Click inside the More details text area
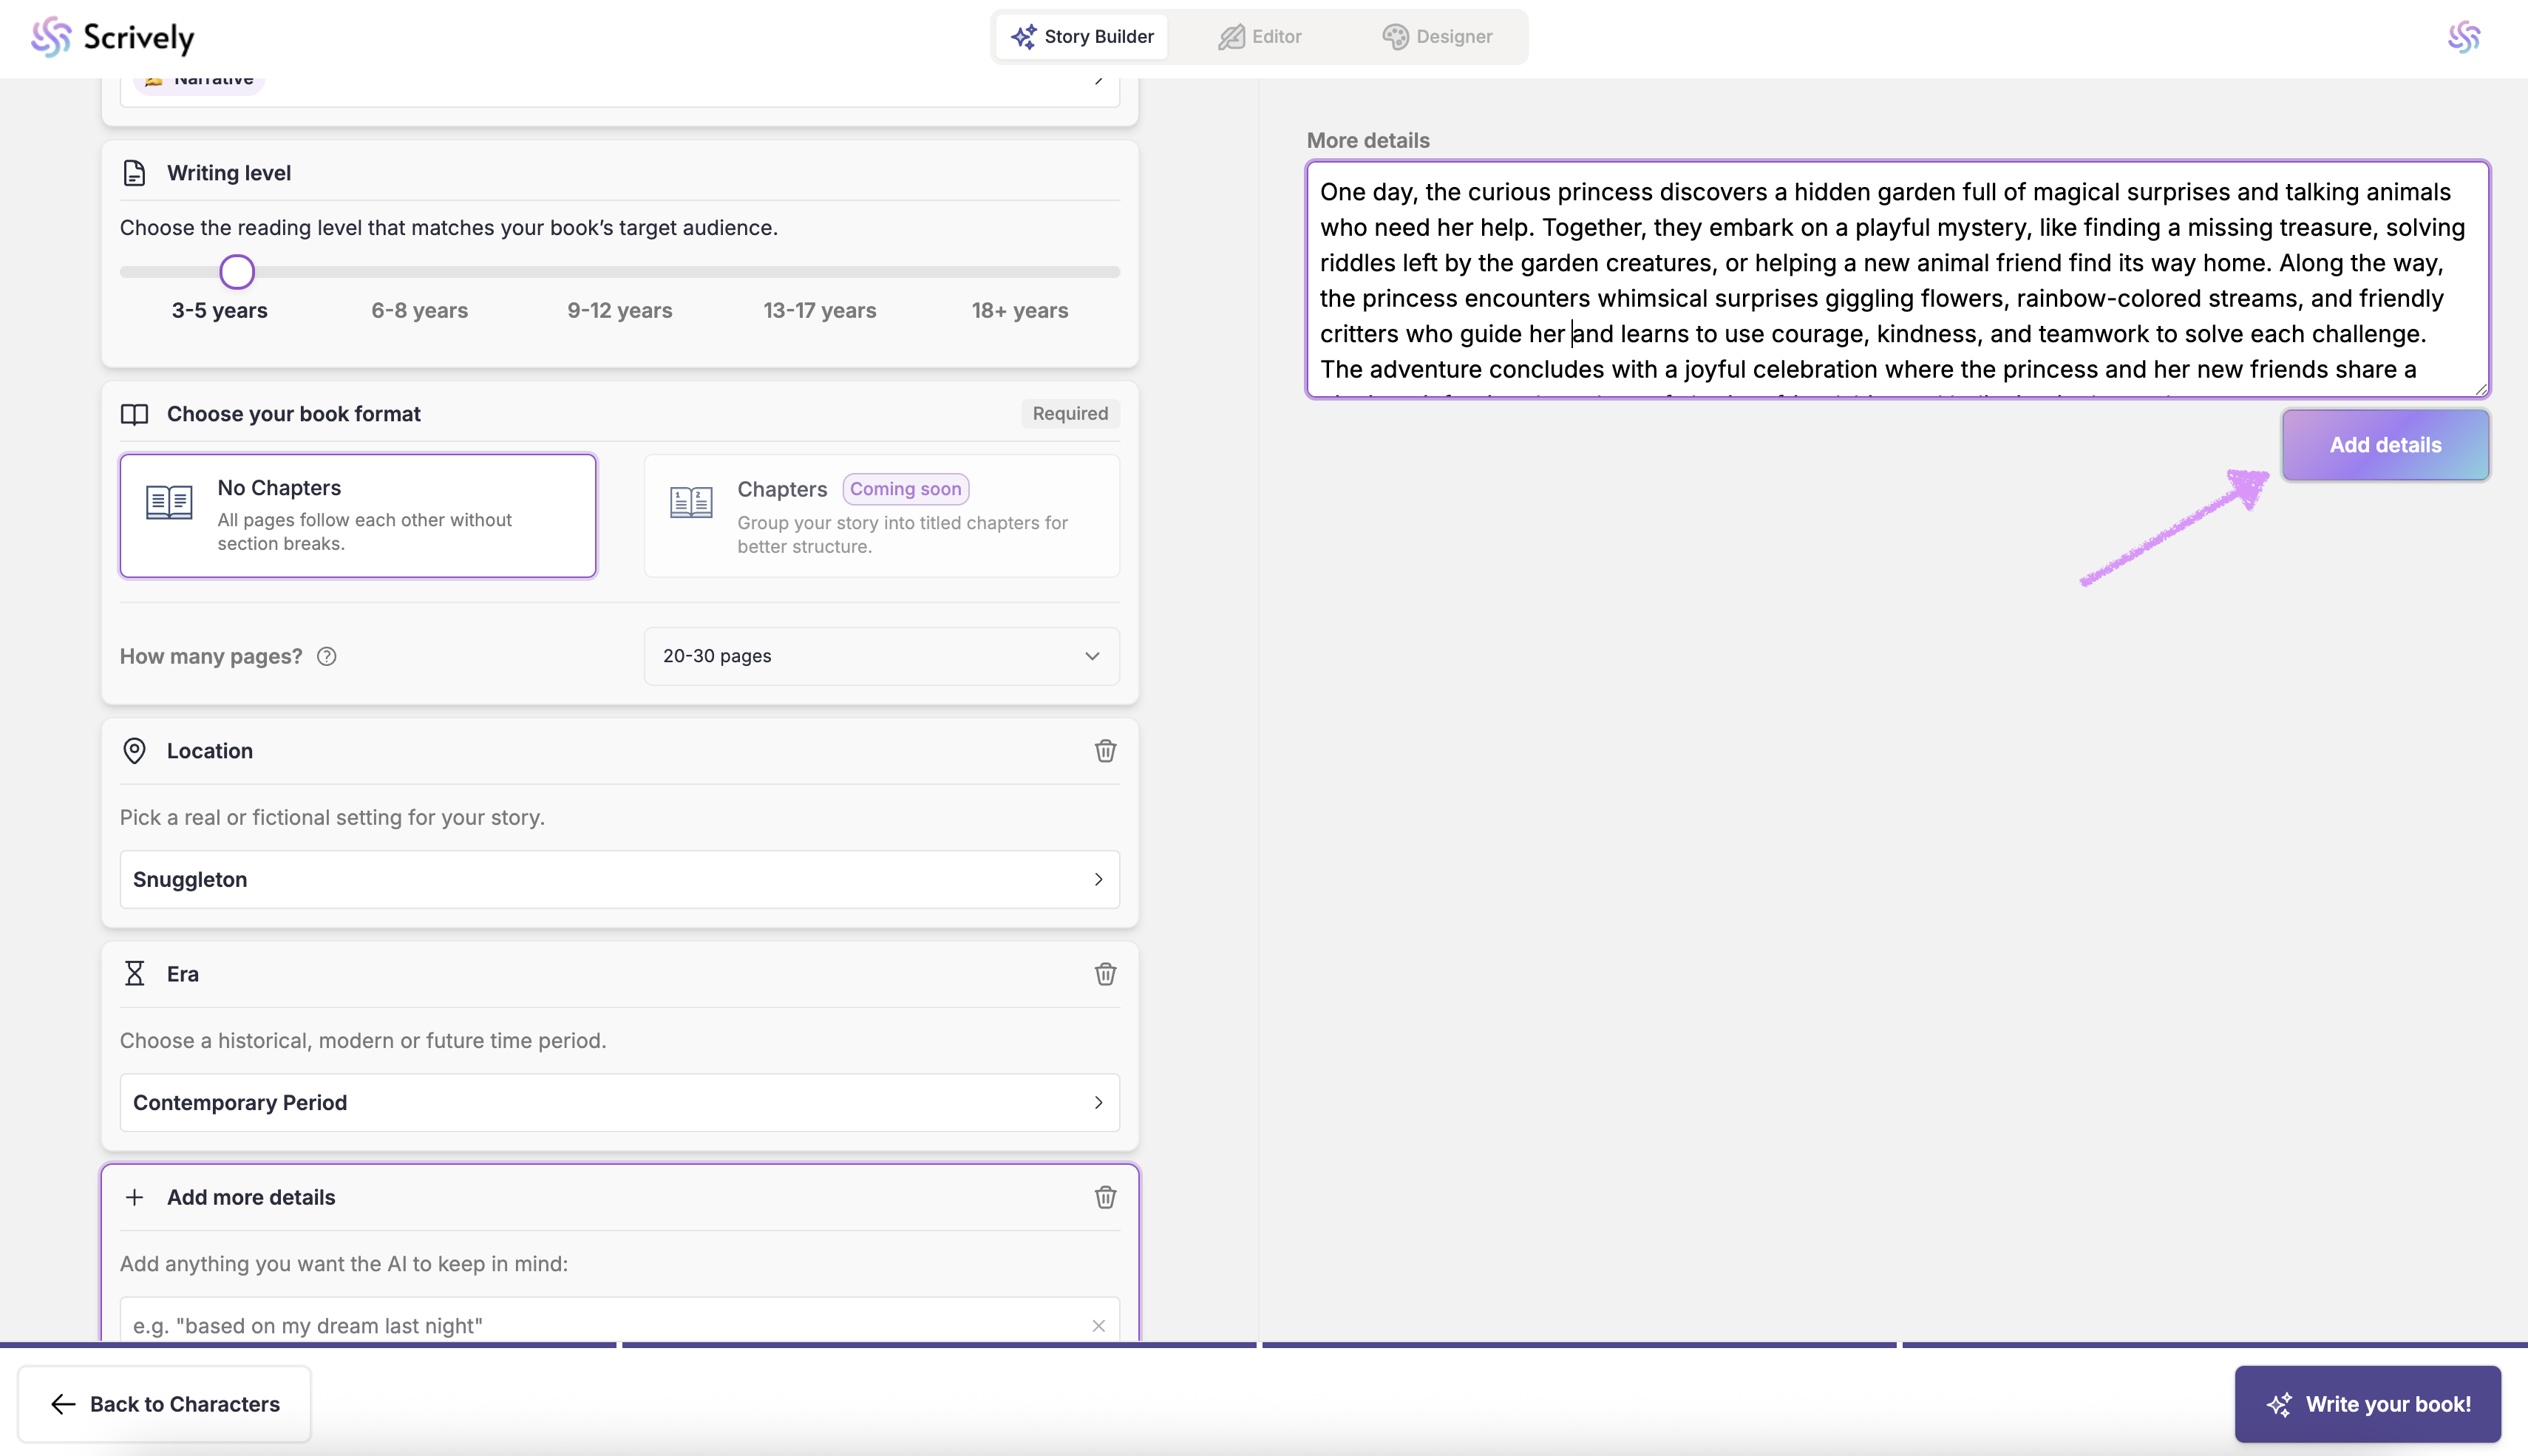 (x=1896, y=280)
